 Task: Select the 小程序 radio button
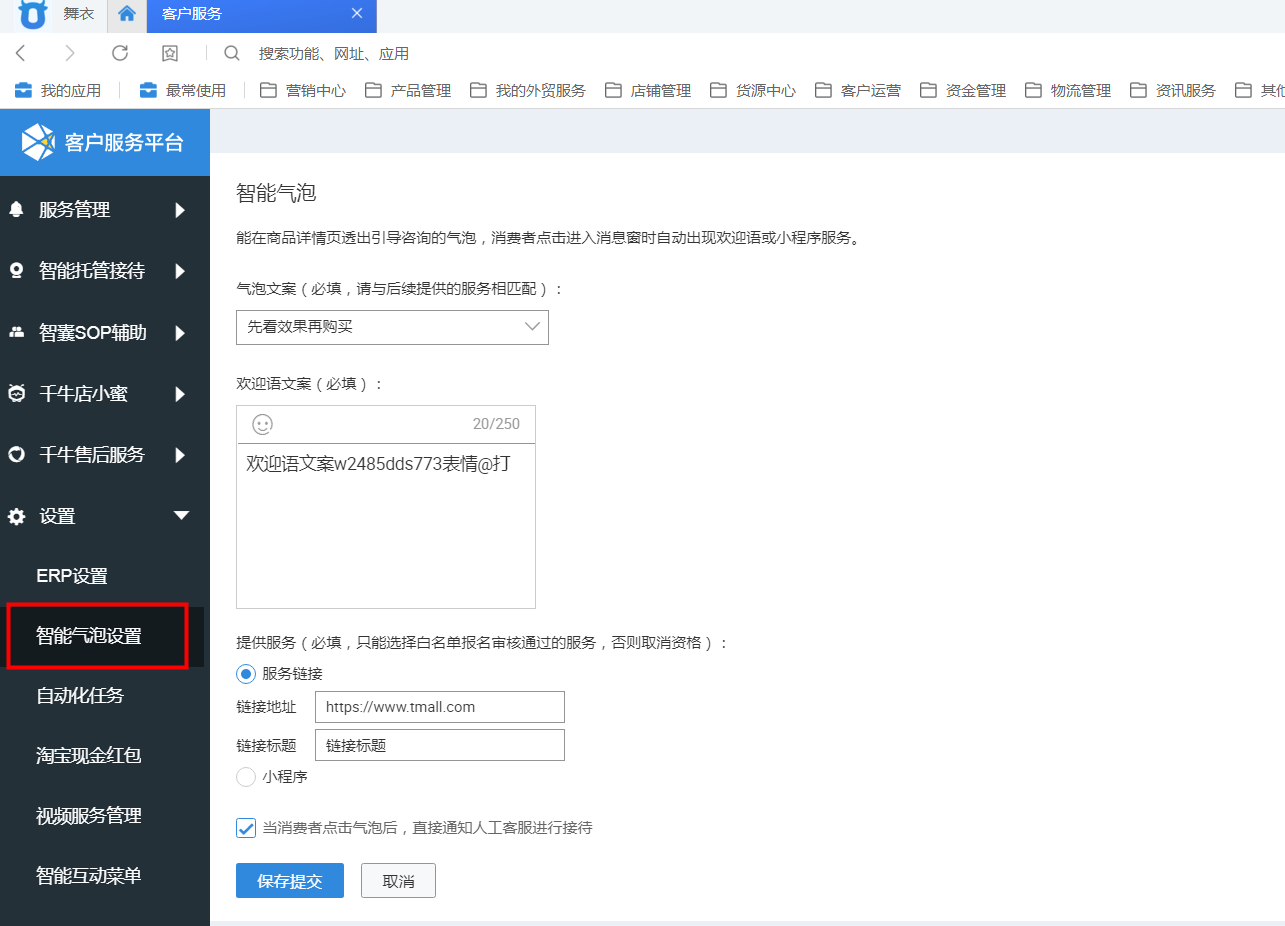point(245,776)
